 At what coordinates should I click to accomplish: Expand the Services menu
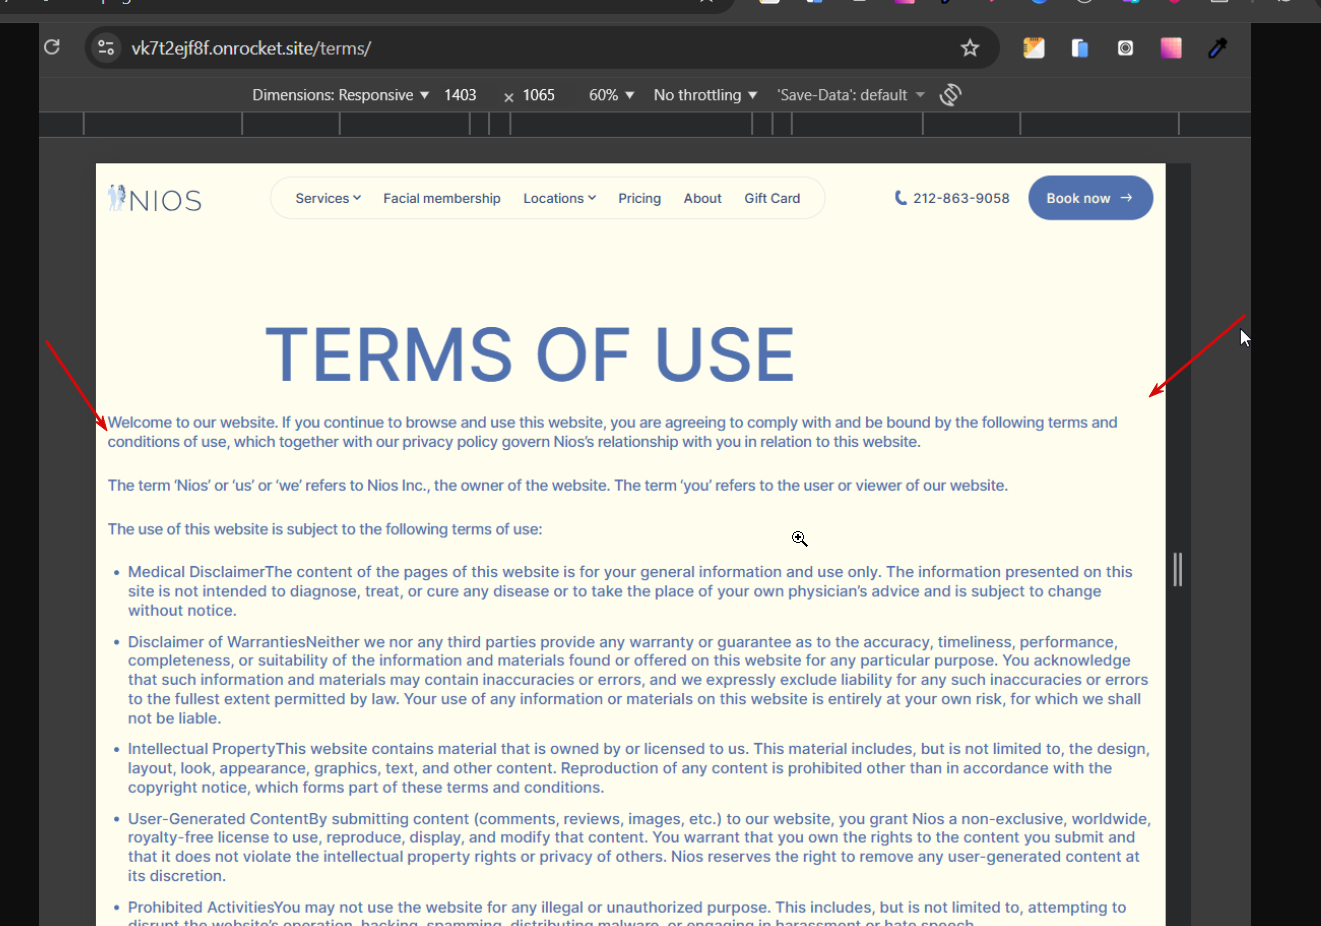point(328,198)
